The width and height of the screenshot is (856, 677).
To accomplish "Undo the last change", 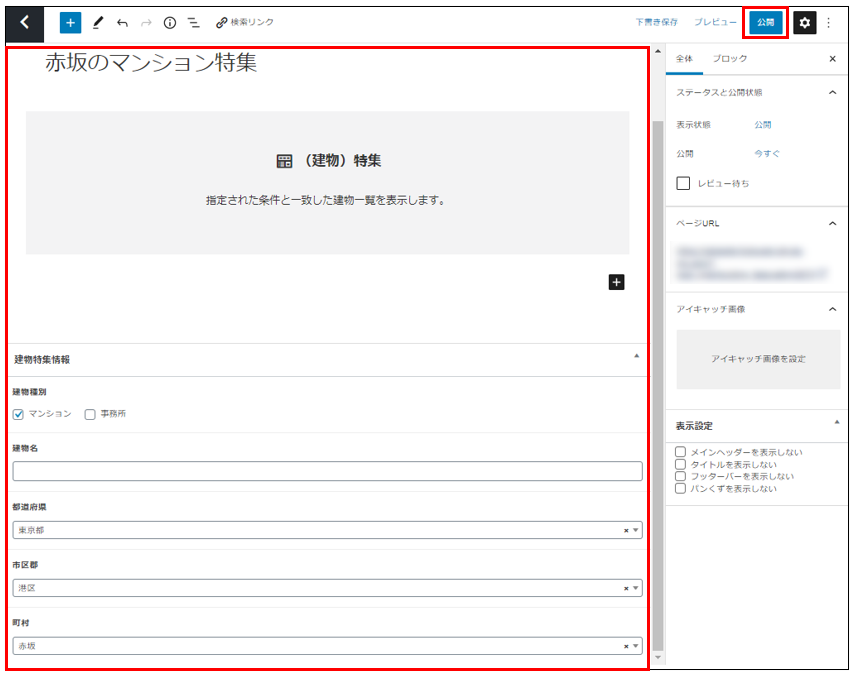I will tap(122, 22).
